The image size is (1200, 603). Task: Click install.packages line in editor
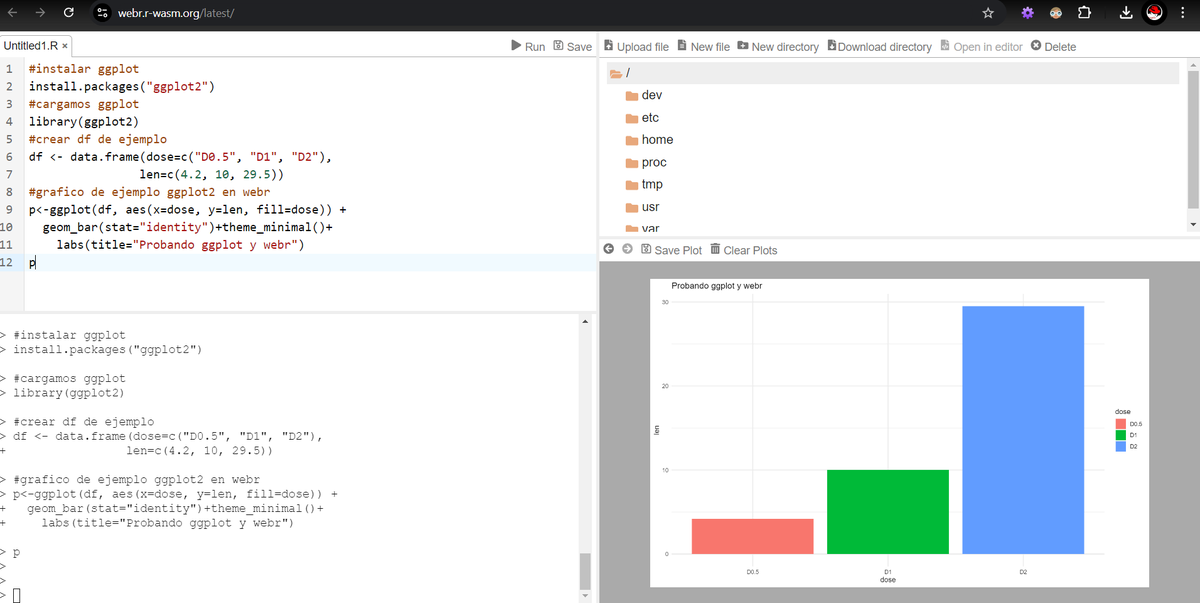click(122, 86)
